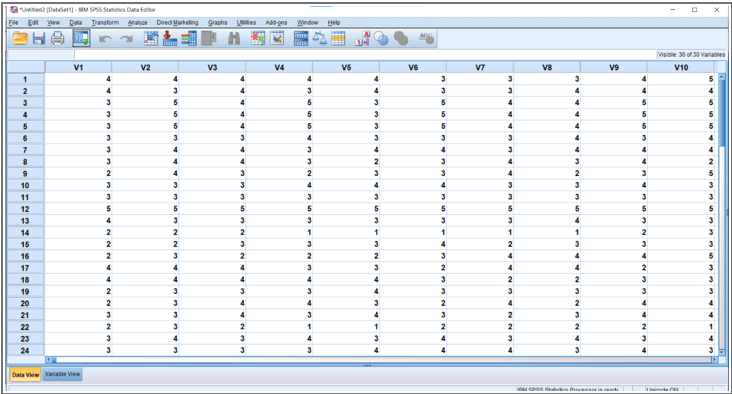This screenshot has width=732, height=394.
Task: Click Show All Variables icon
Action: 401,38
